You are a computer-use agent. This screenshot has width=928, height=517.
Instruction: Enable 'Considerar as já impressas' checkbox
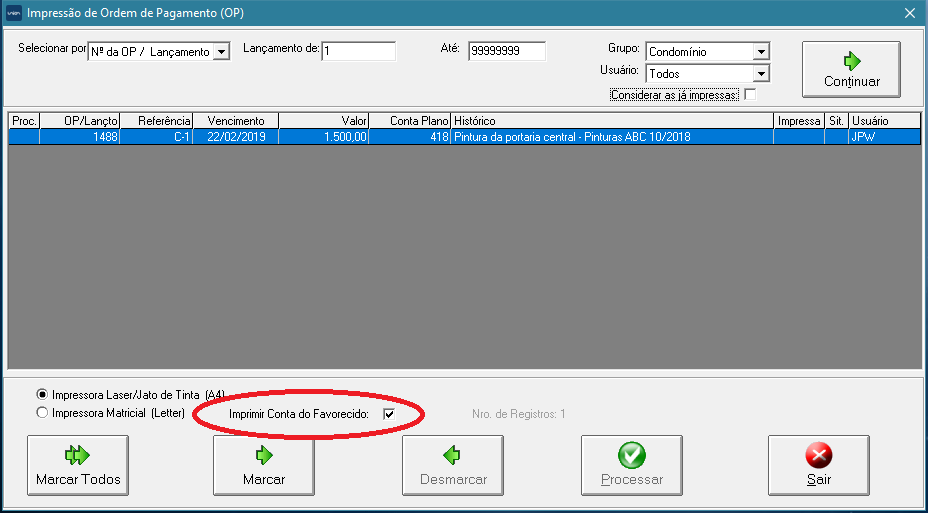click(x=750, y=95)
